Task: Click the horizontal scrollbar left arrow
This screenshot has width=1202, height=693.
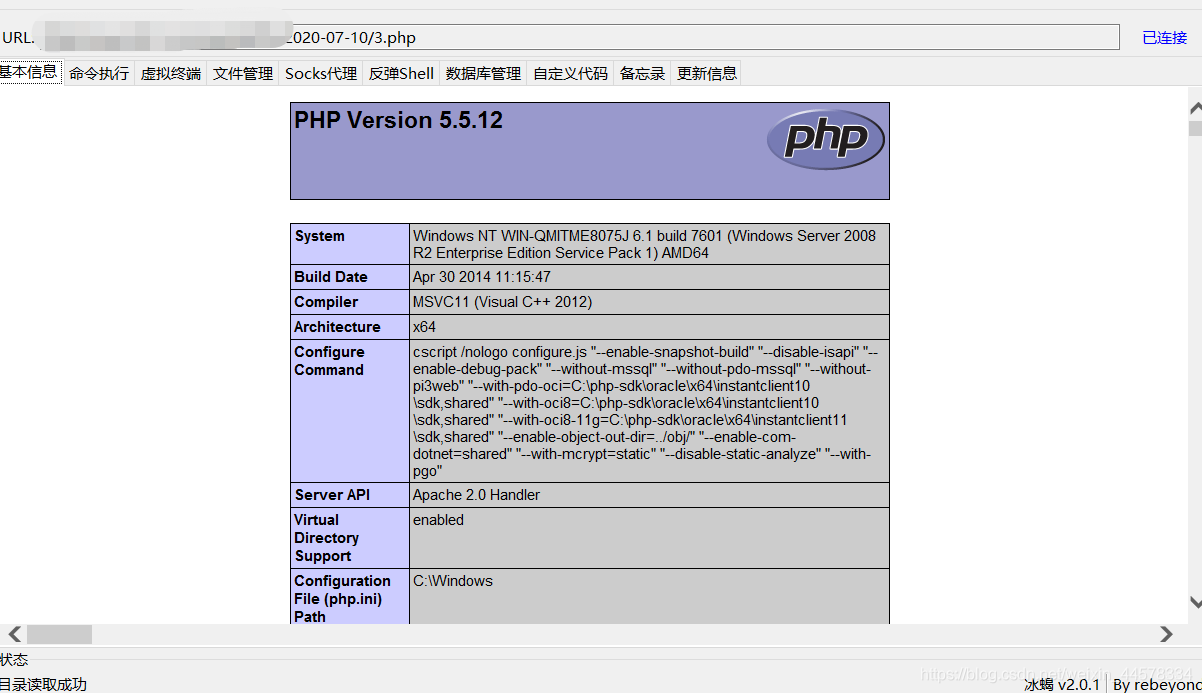Action: 14,634
